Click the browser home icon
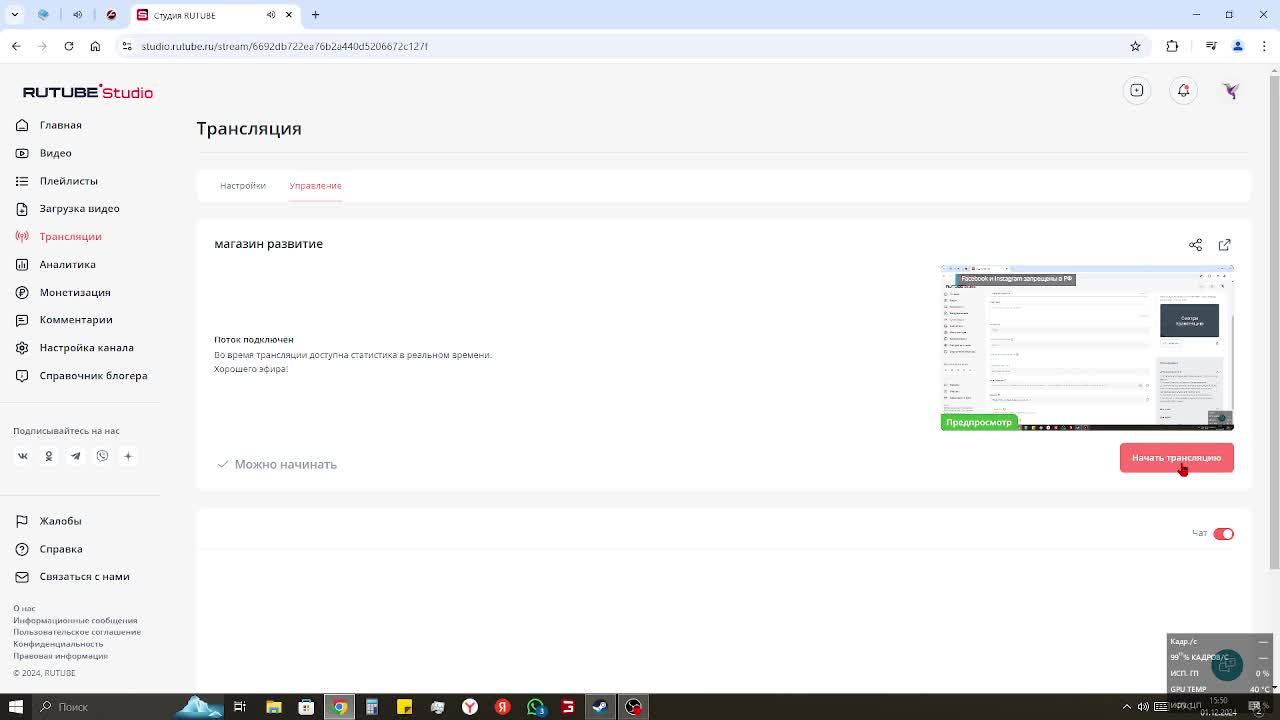The height and width of the screenshot is (720, 1280). pyautogui.click(x=95, y=46)
